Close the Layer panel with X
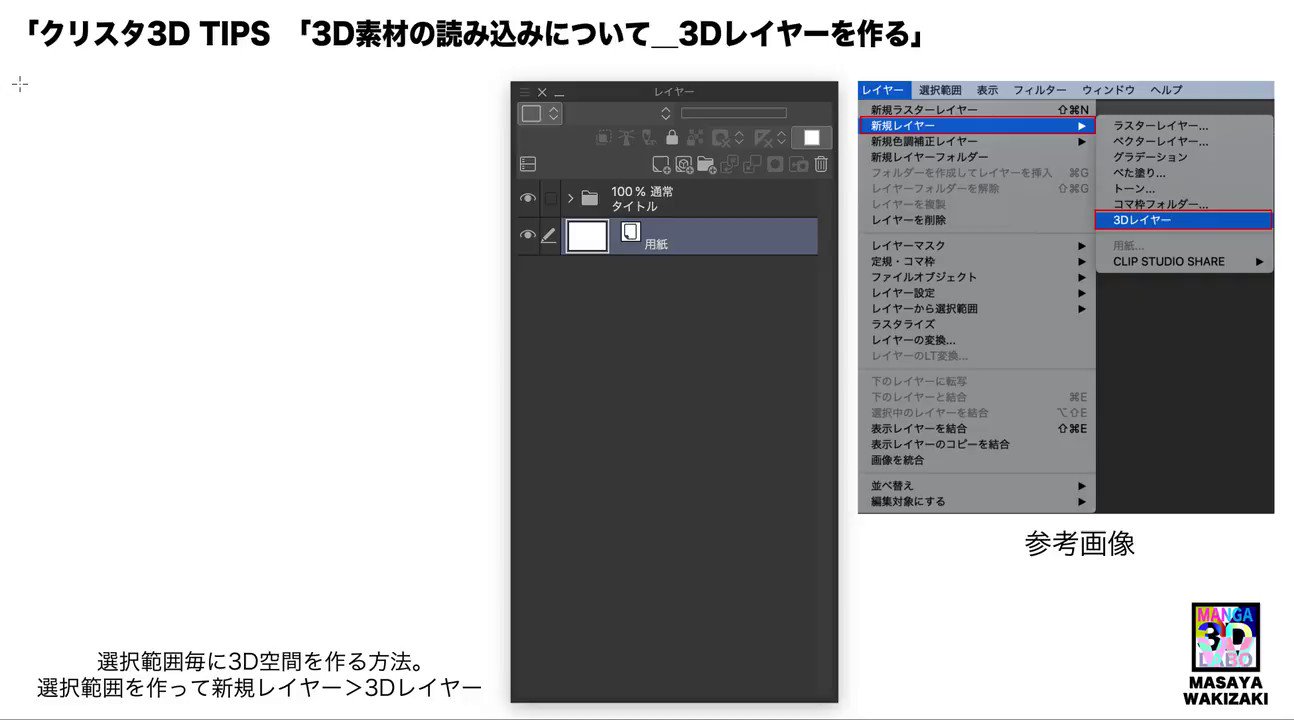 542,92
